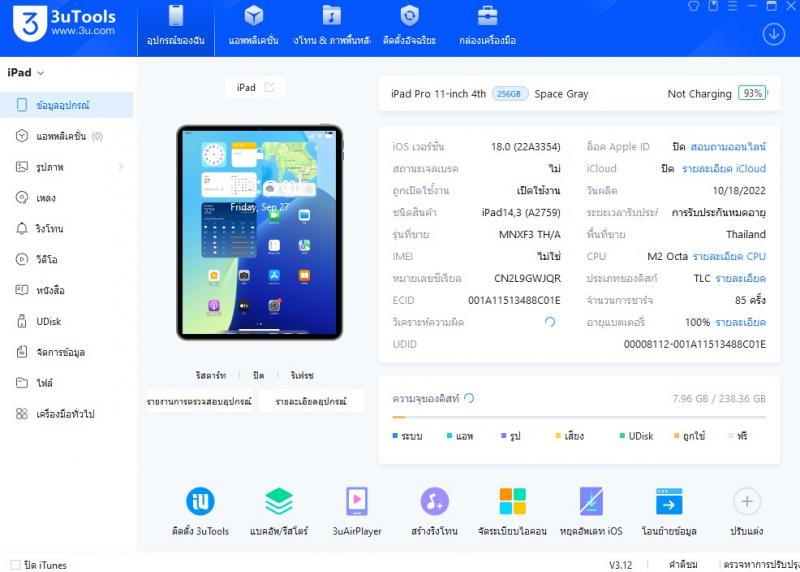Toggle the ปิด iTunes checkbox
The image size is (800, 572).
pyautogui.click(x=14, y=565)
